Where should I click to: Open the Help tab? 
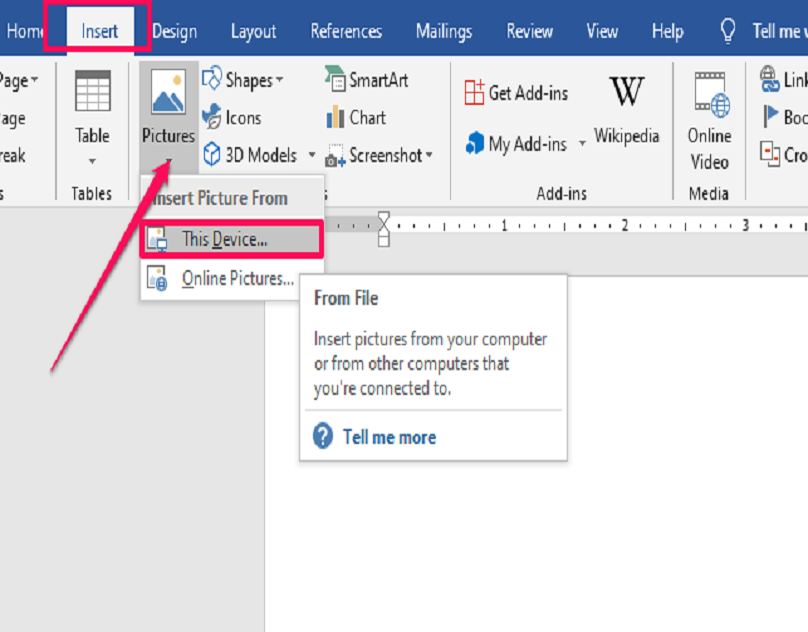tap(667, 31)
